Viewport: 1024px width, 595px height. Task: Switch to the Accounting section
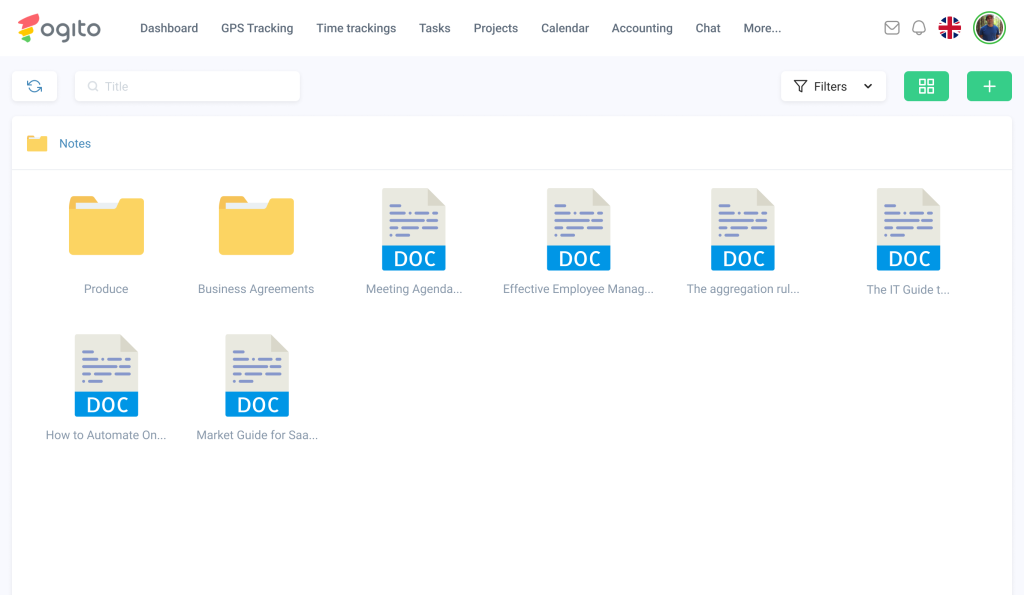(x=642, y=28)
